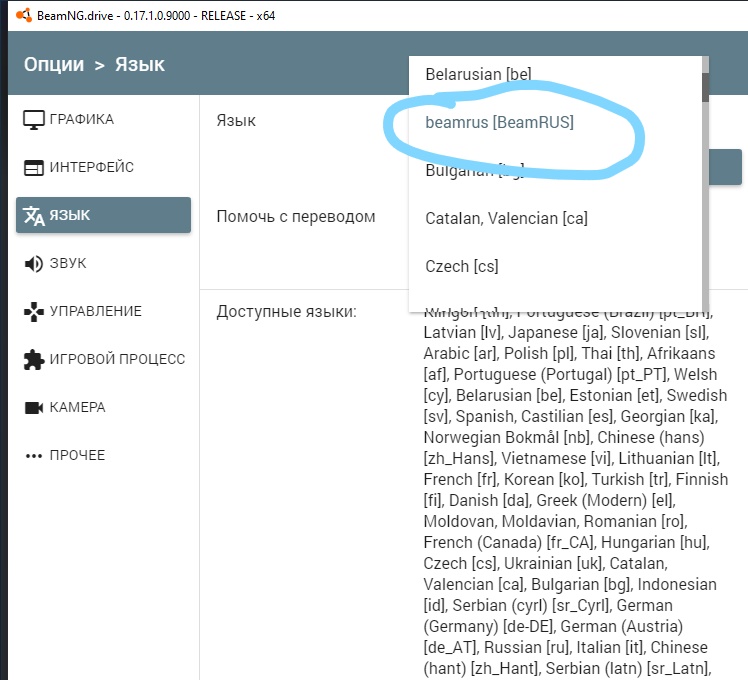Choose Czech [cs] from language list

[555, 266]
